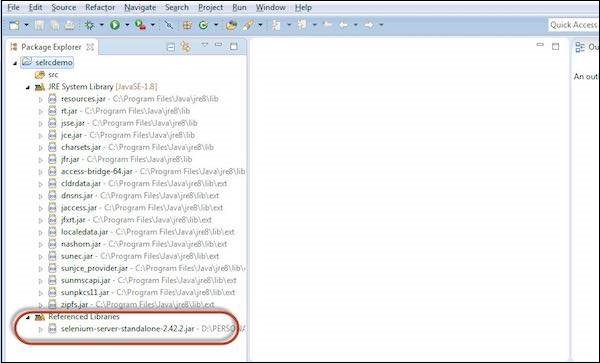600x363 pixels.
Task: Collapse the selrcdemo project node
Action: tap(15, 63)
